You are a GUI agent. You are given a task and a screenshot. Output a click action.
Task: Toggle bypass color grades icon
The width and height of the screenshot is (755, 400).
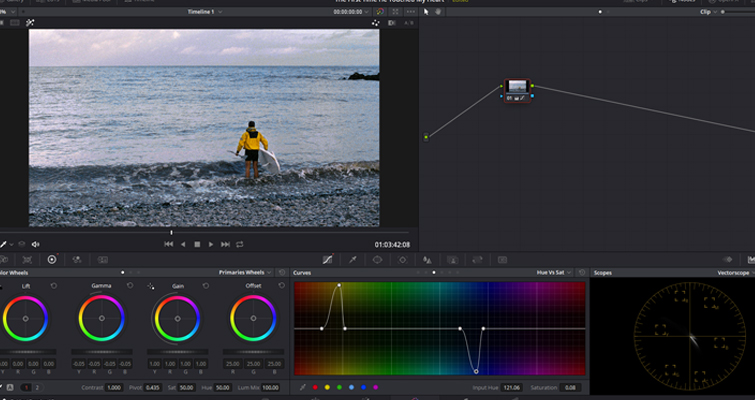[380, 12]
